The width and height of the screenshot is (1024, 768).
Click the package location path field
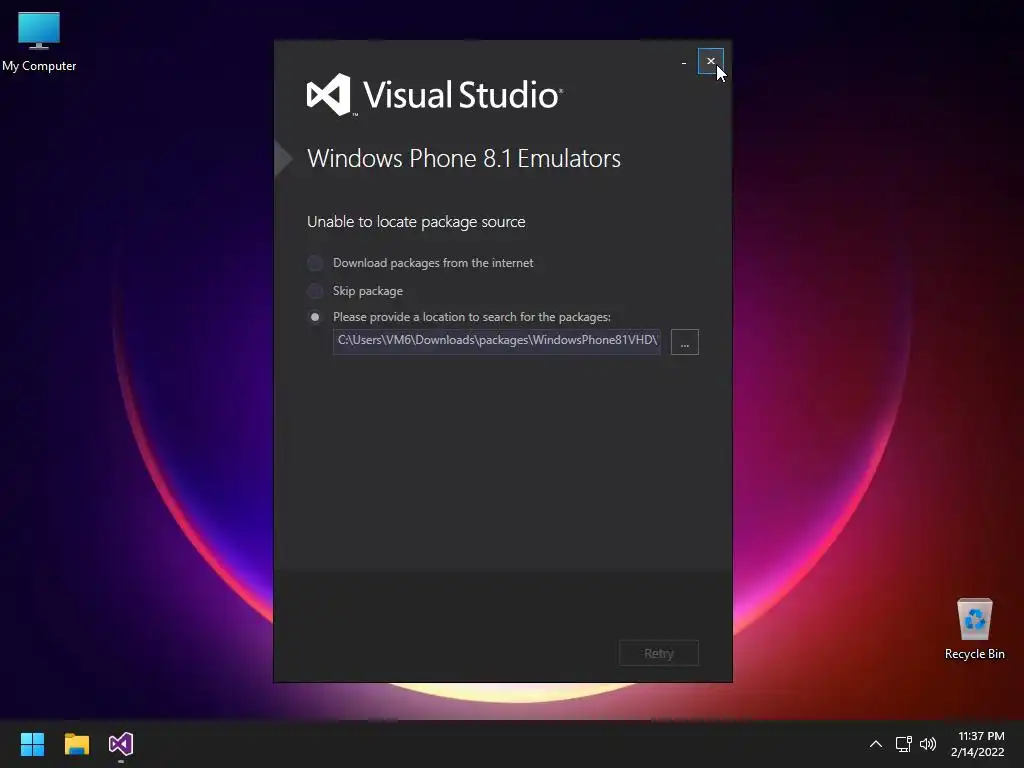(x=496, y=342)
